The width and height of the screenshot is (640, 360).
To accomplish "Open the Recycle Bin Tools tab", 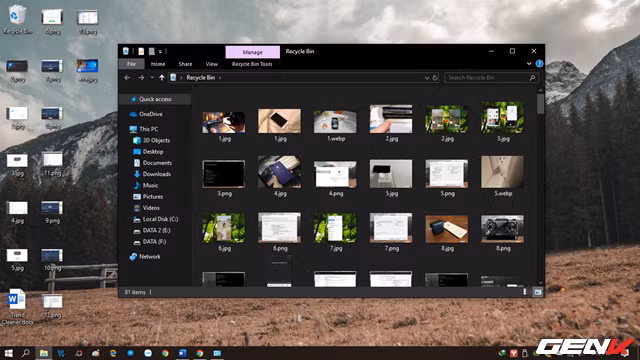I will [x=252, y=64].
